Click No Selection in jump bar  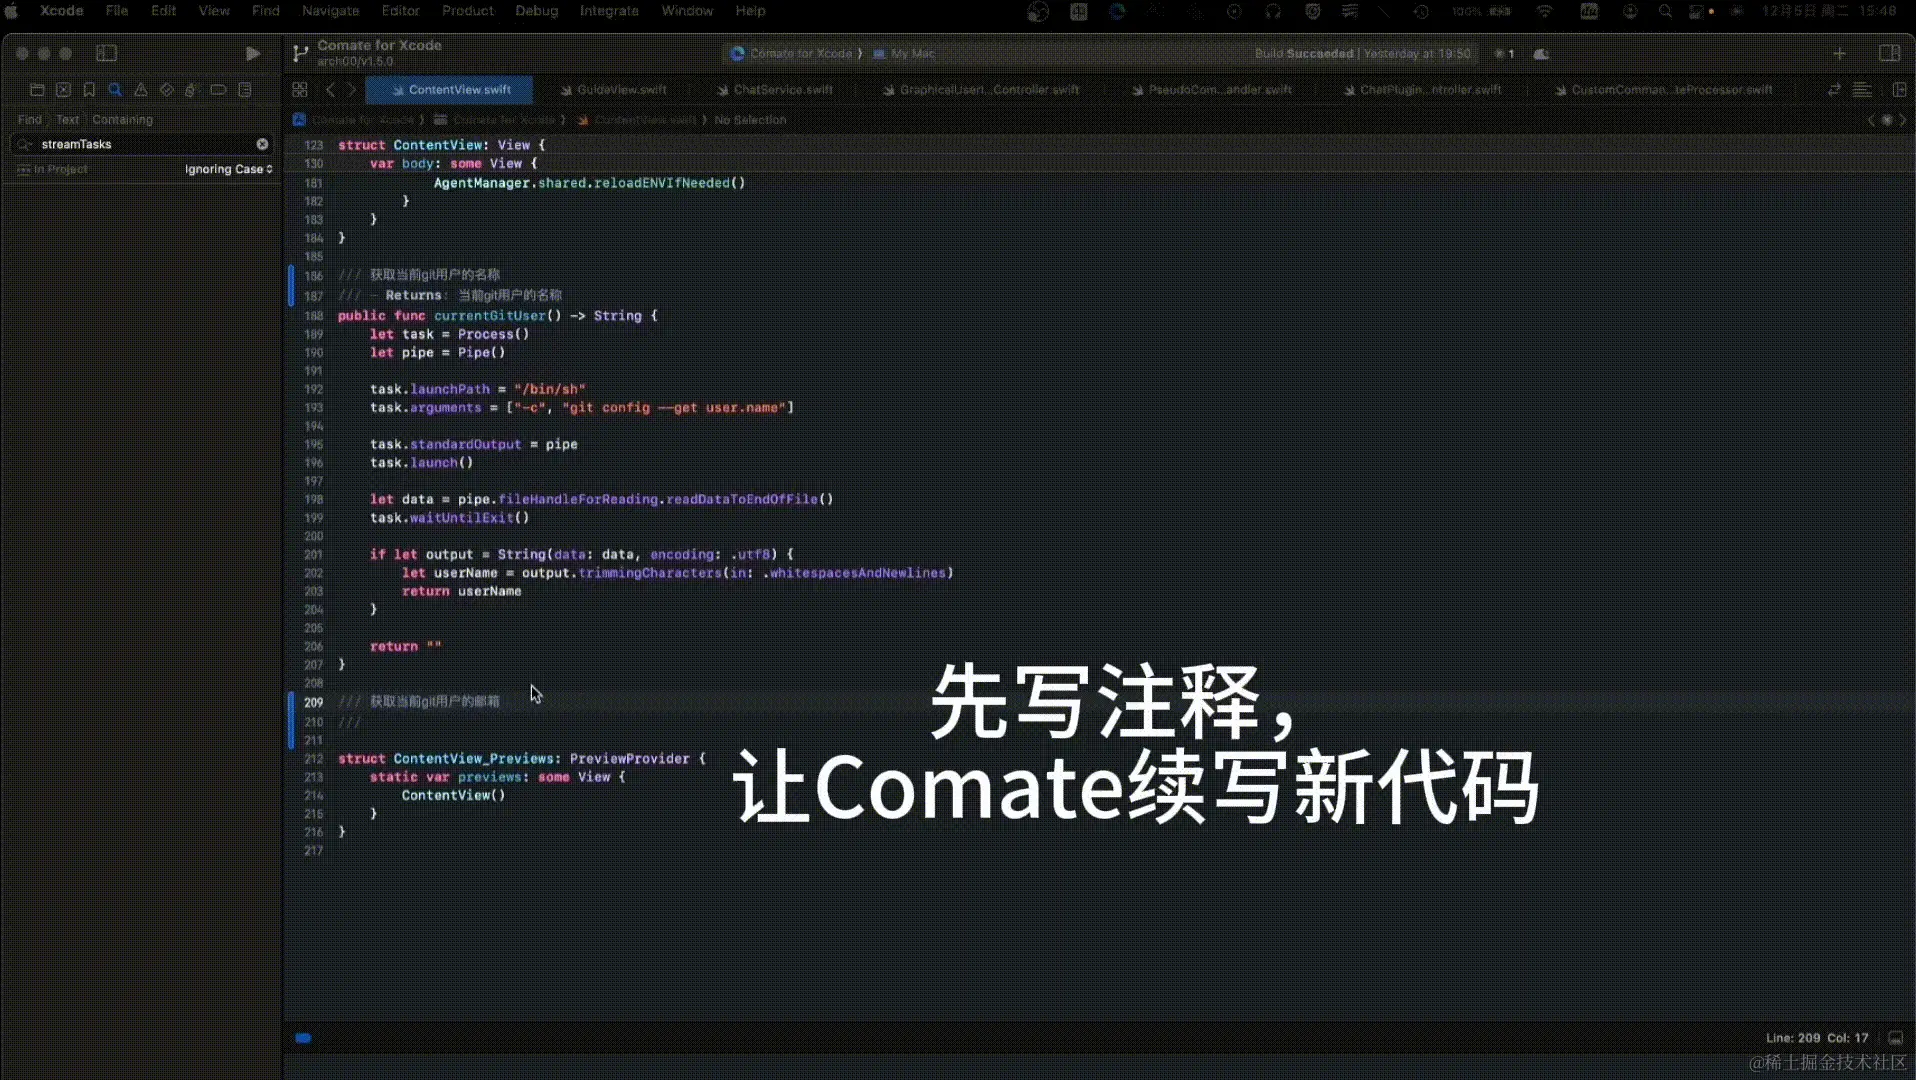750,120
